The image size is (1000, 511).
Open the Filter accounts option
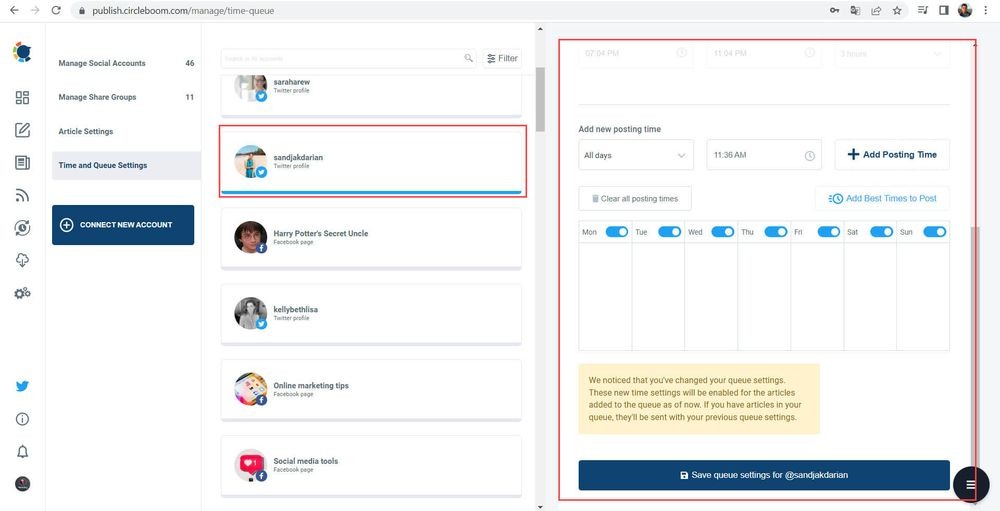click(502, 58)
